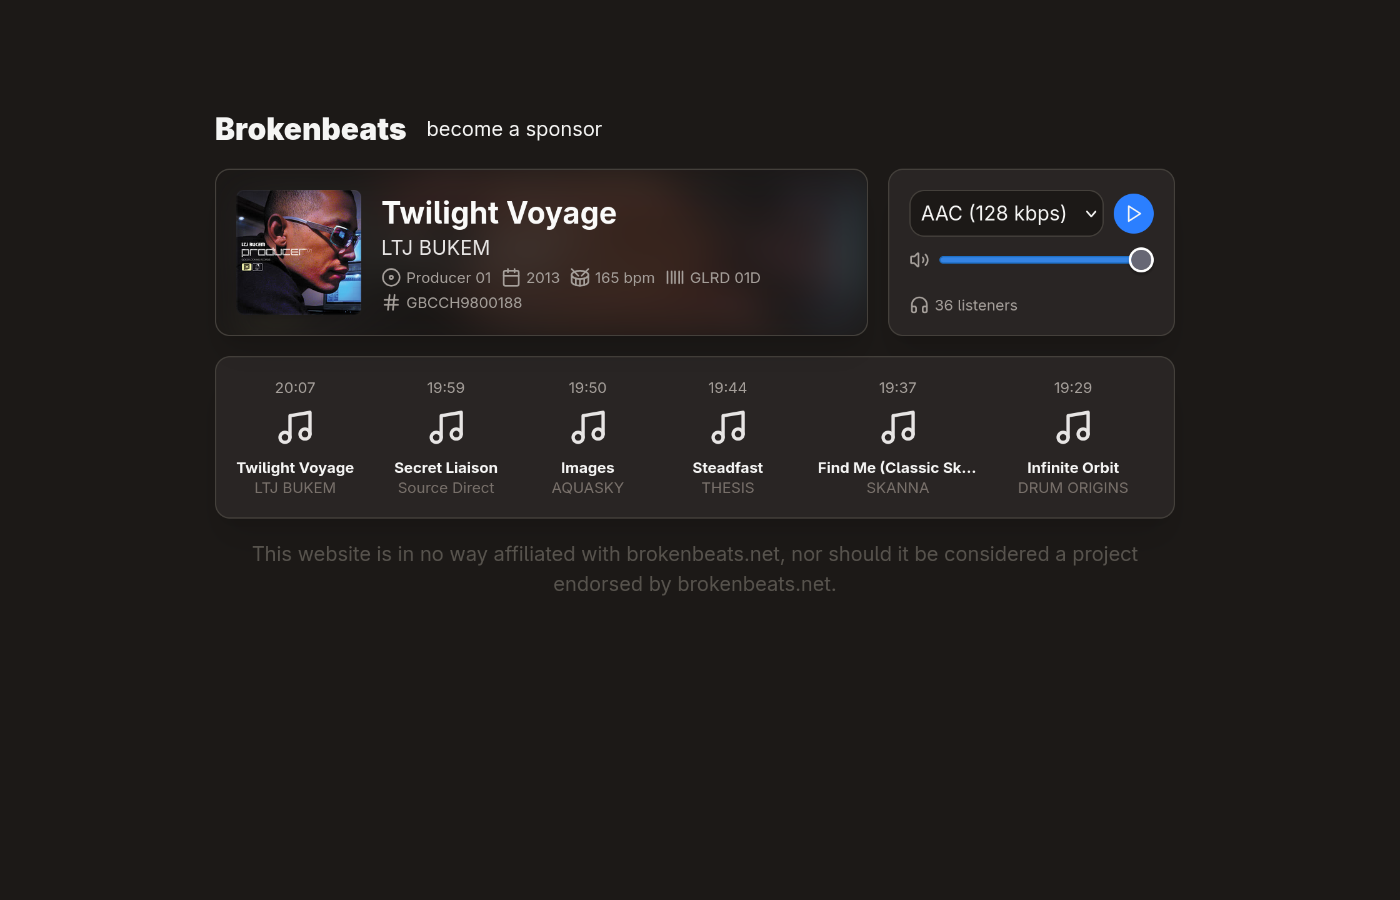Click the music note icon for Images
1400x900 pixels.
[x=588, y=428]
